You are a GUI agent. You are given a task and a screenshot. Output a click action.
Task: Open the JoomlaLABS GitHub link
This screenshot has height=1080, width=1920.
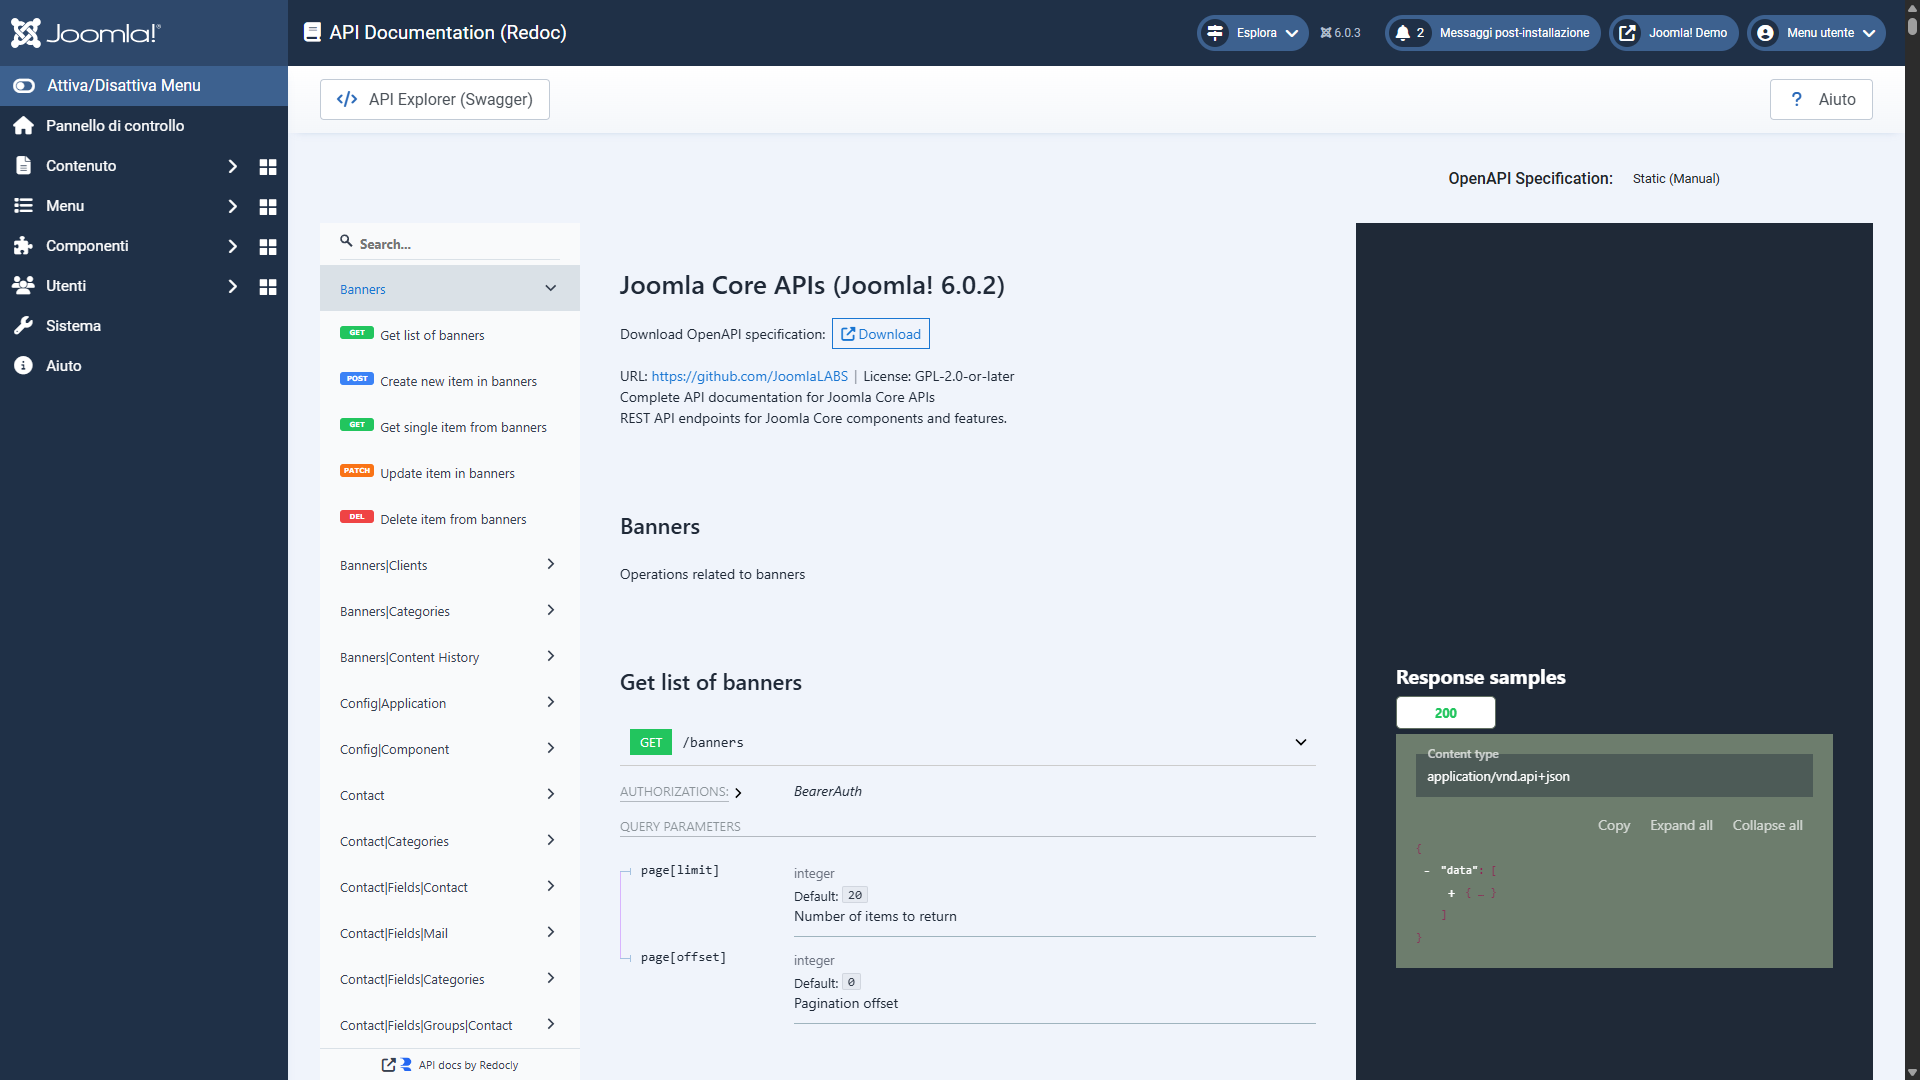(x=749, y=376)
